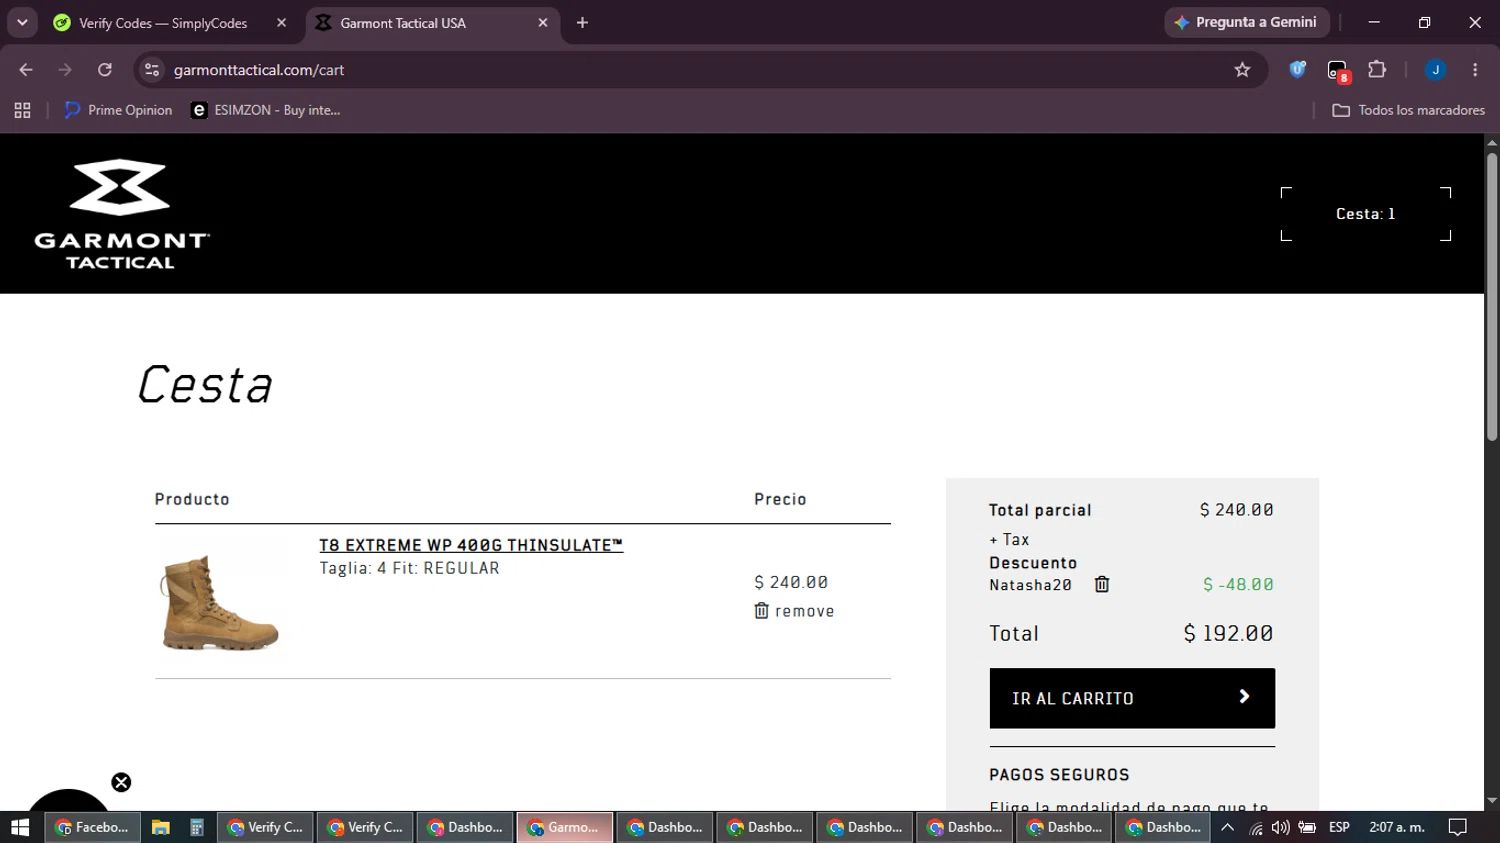Click IR AL CARRITO checkout button
This screenshot has height=843, width=1500.
1132,698
